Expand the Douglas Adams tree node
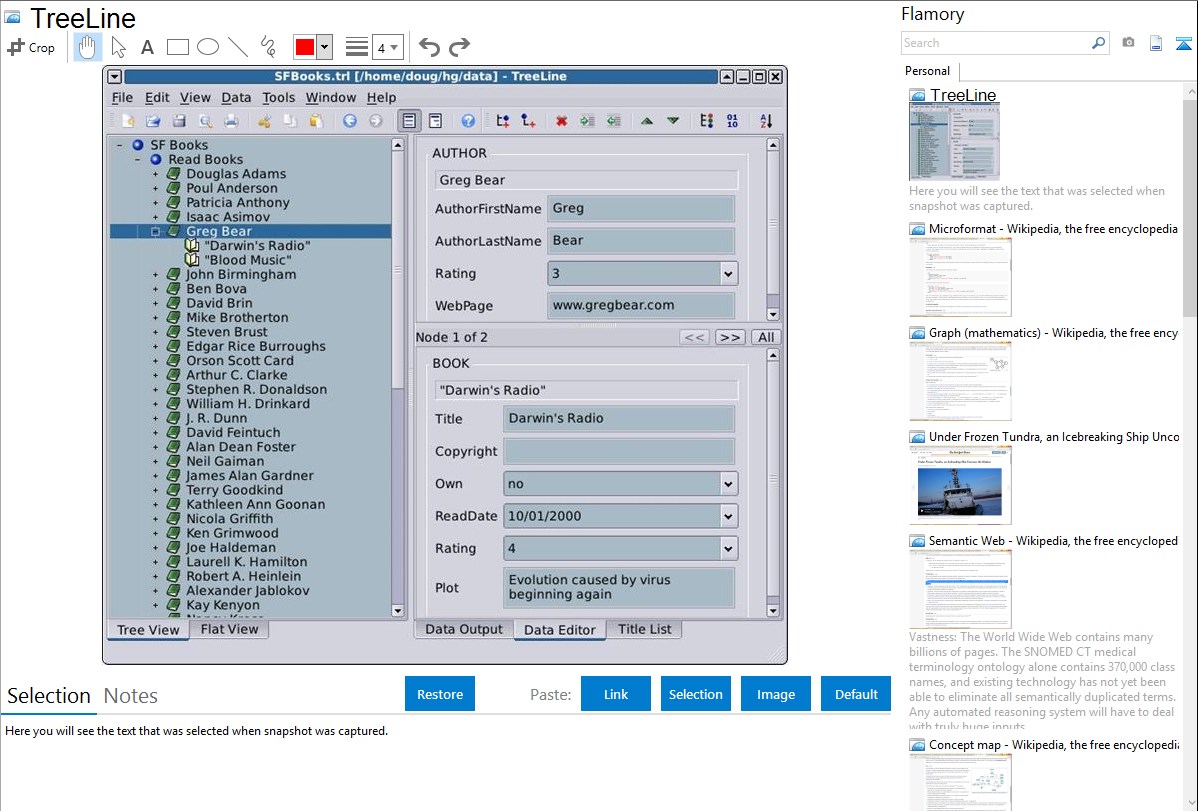 point(155,174)
